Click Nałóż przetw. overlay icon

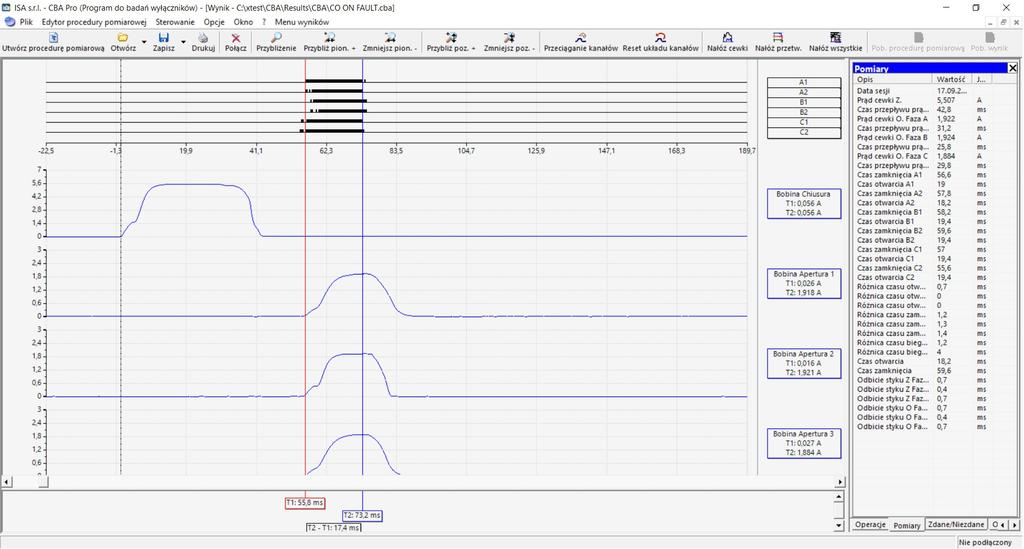click(x=778, y=38)
